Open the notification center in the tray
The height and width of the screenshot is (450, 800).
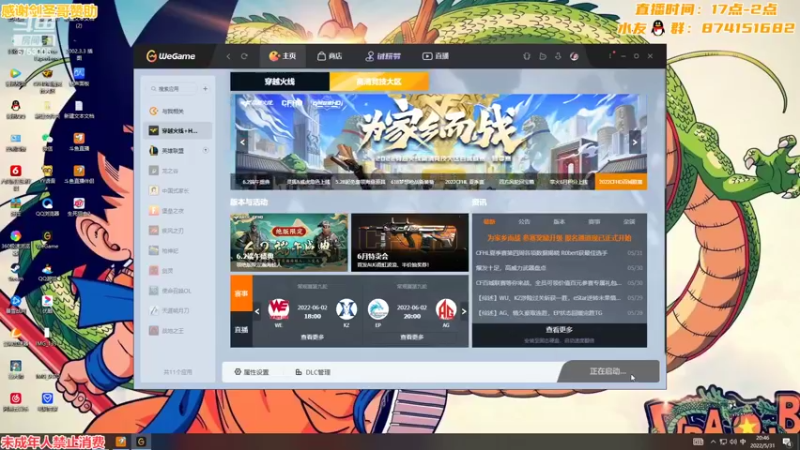click(x=788, y=442)
